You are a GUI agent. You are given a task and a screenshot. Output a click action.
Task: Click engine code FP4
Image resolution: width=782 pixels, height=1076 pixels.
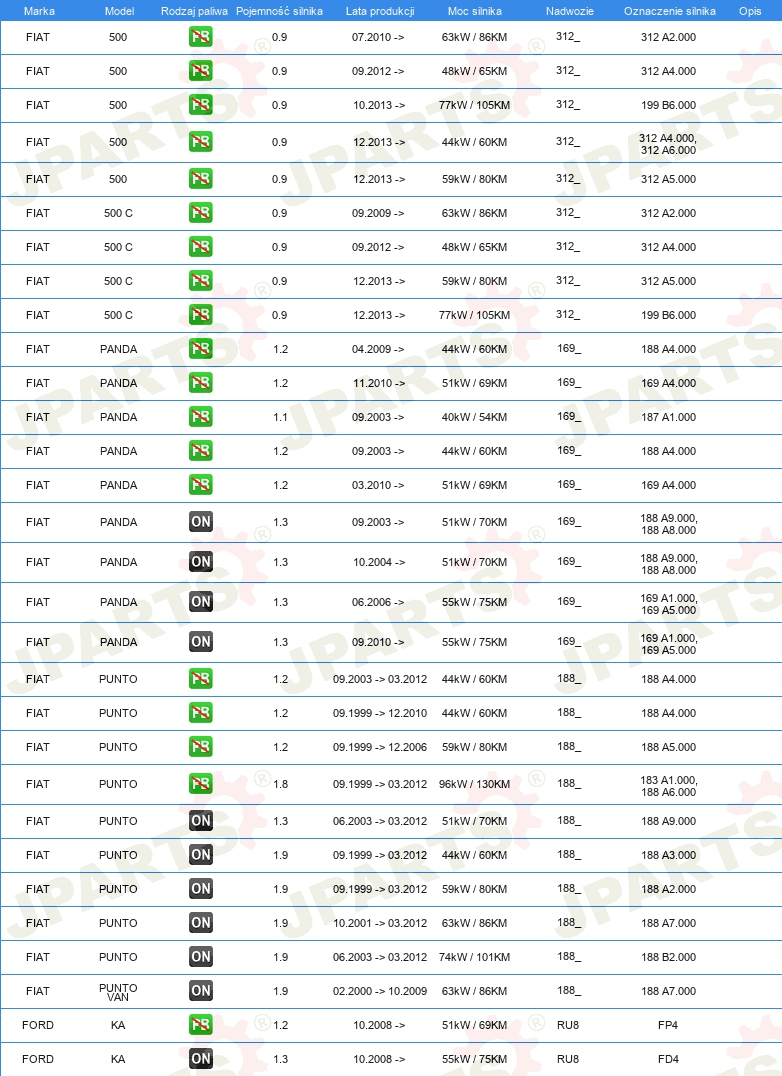click(x=667, y=1025)
